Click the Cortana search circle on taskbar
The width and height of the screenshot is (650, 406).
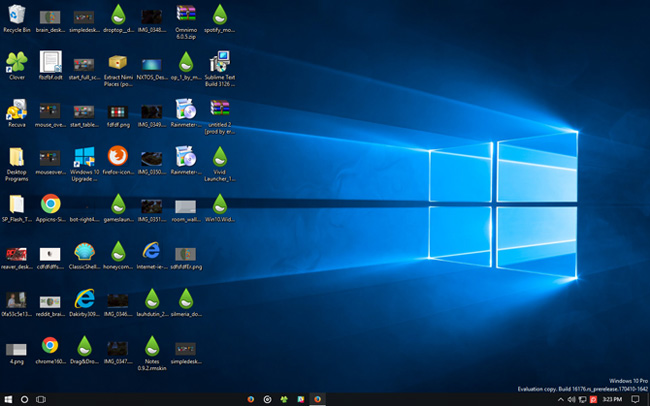pos(25,399)
